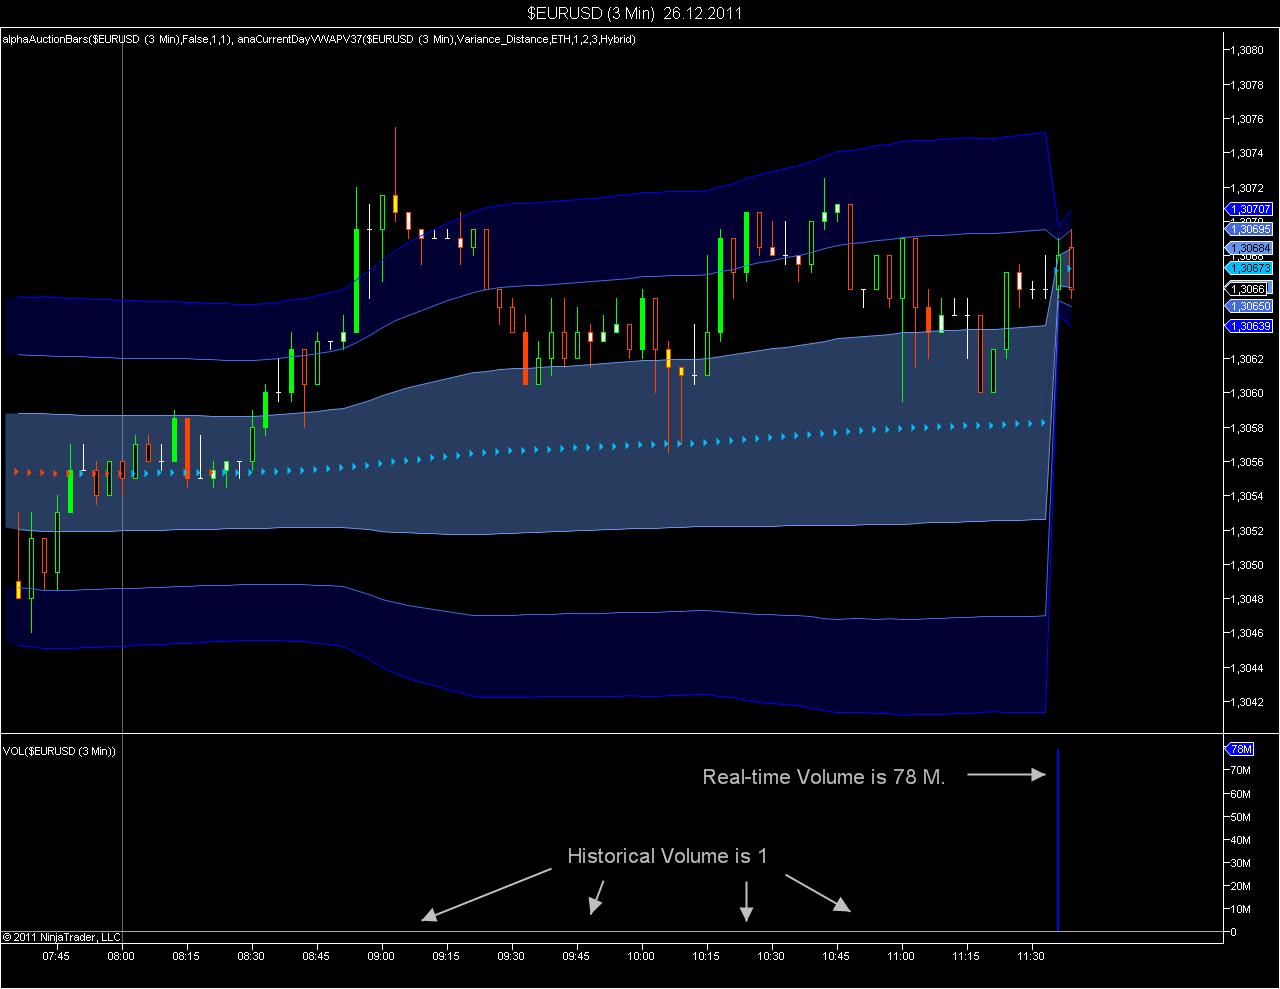Click the 70M volume axis label

[x=1241, y=770]
